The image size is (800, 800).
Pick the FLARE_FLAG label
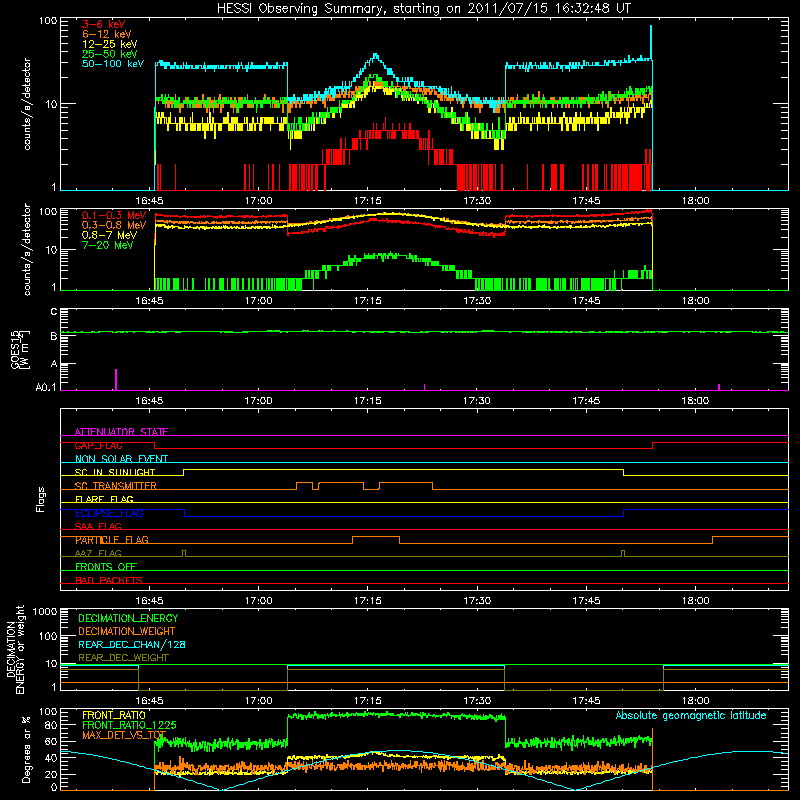(x=104, y=499)
